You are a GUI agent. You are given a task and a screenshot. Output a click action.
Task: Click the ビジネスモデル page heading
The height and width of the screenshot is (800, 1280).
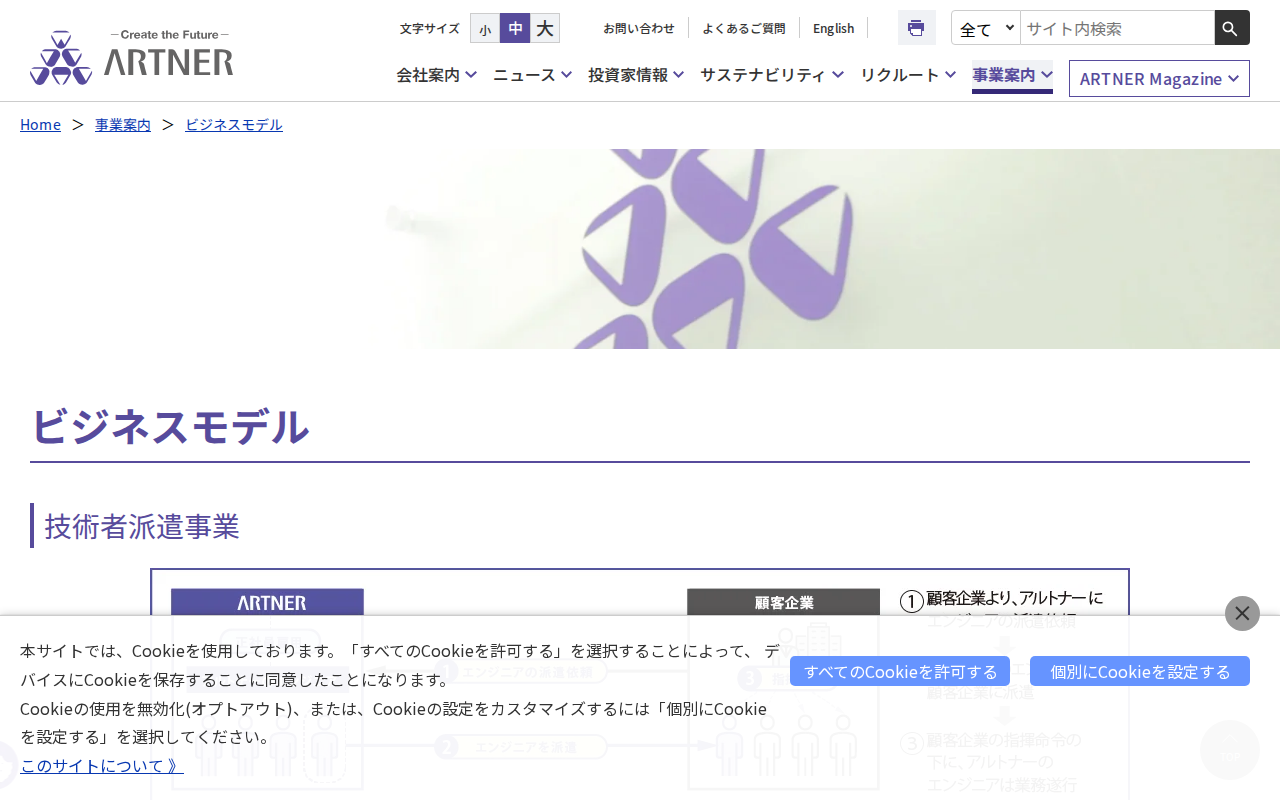click(x=170, y=426)
